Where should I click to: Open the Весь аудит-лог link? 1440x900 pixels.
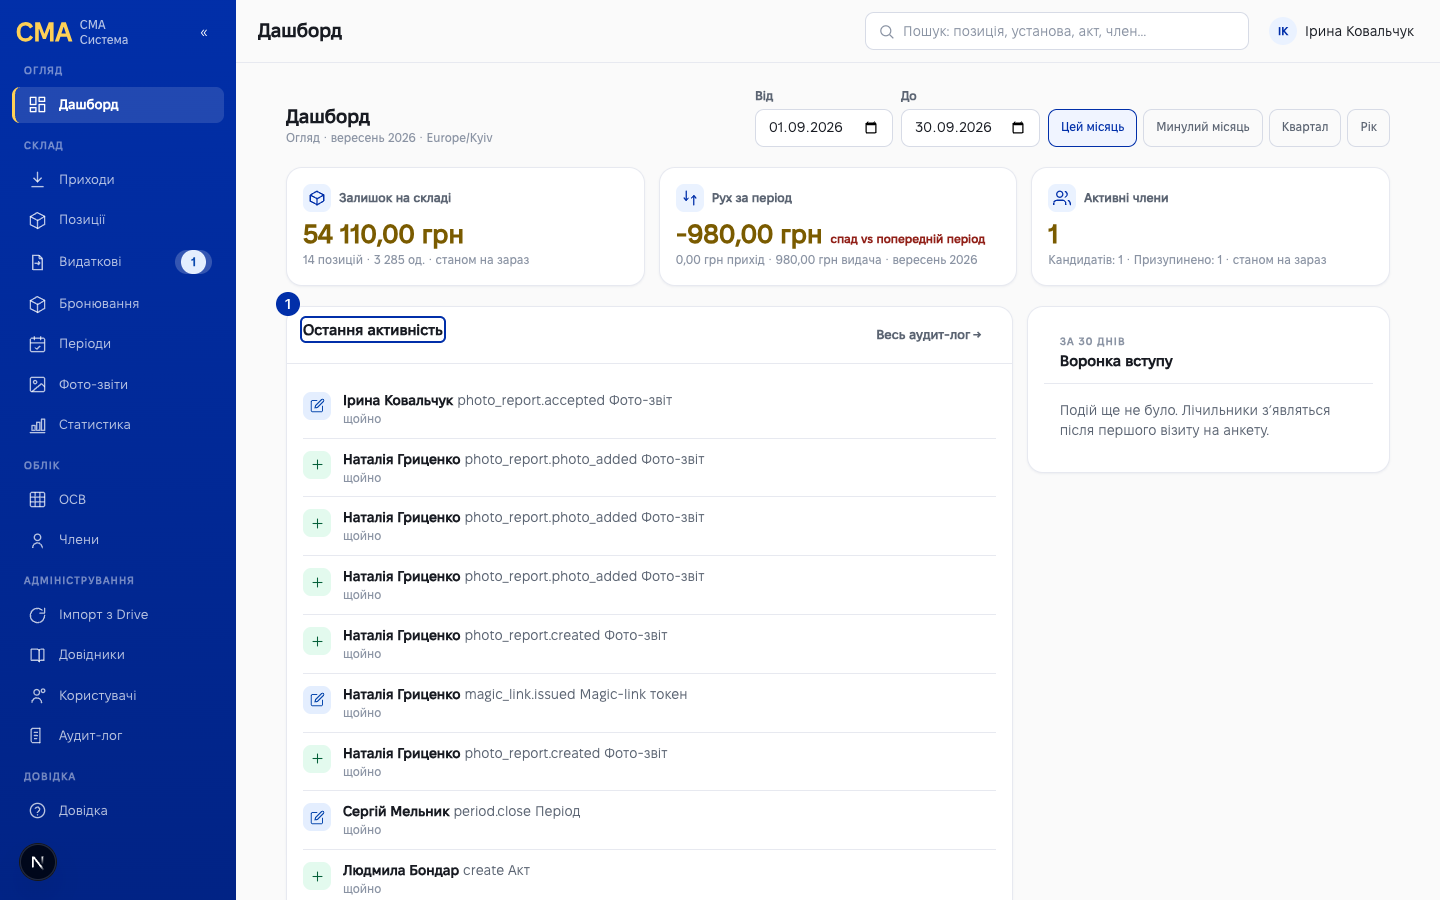click(929, 335)
